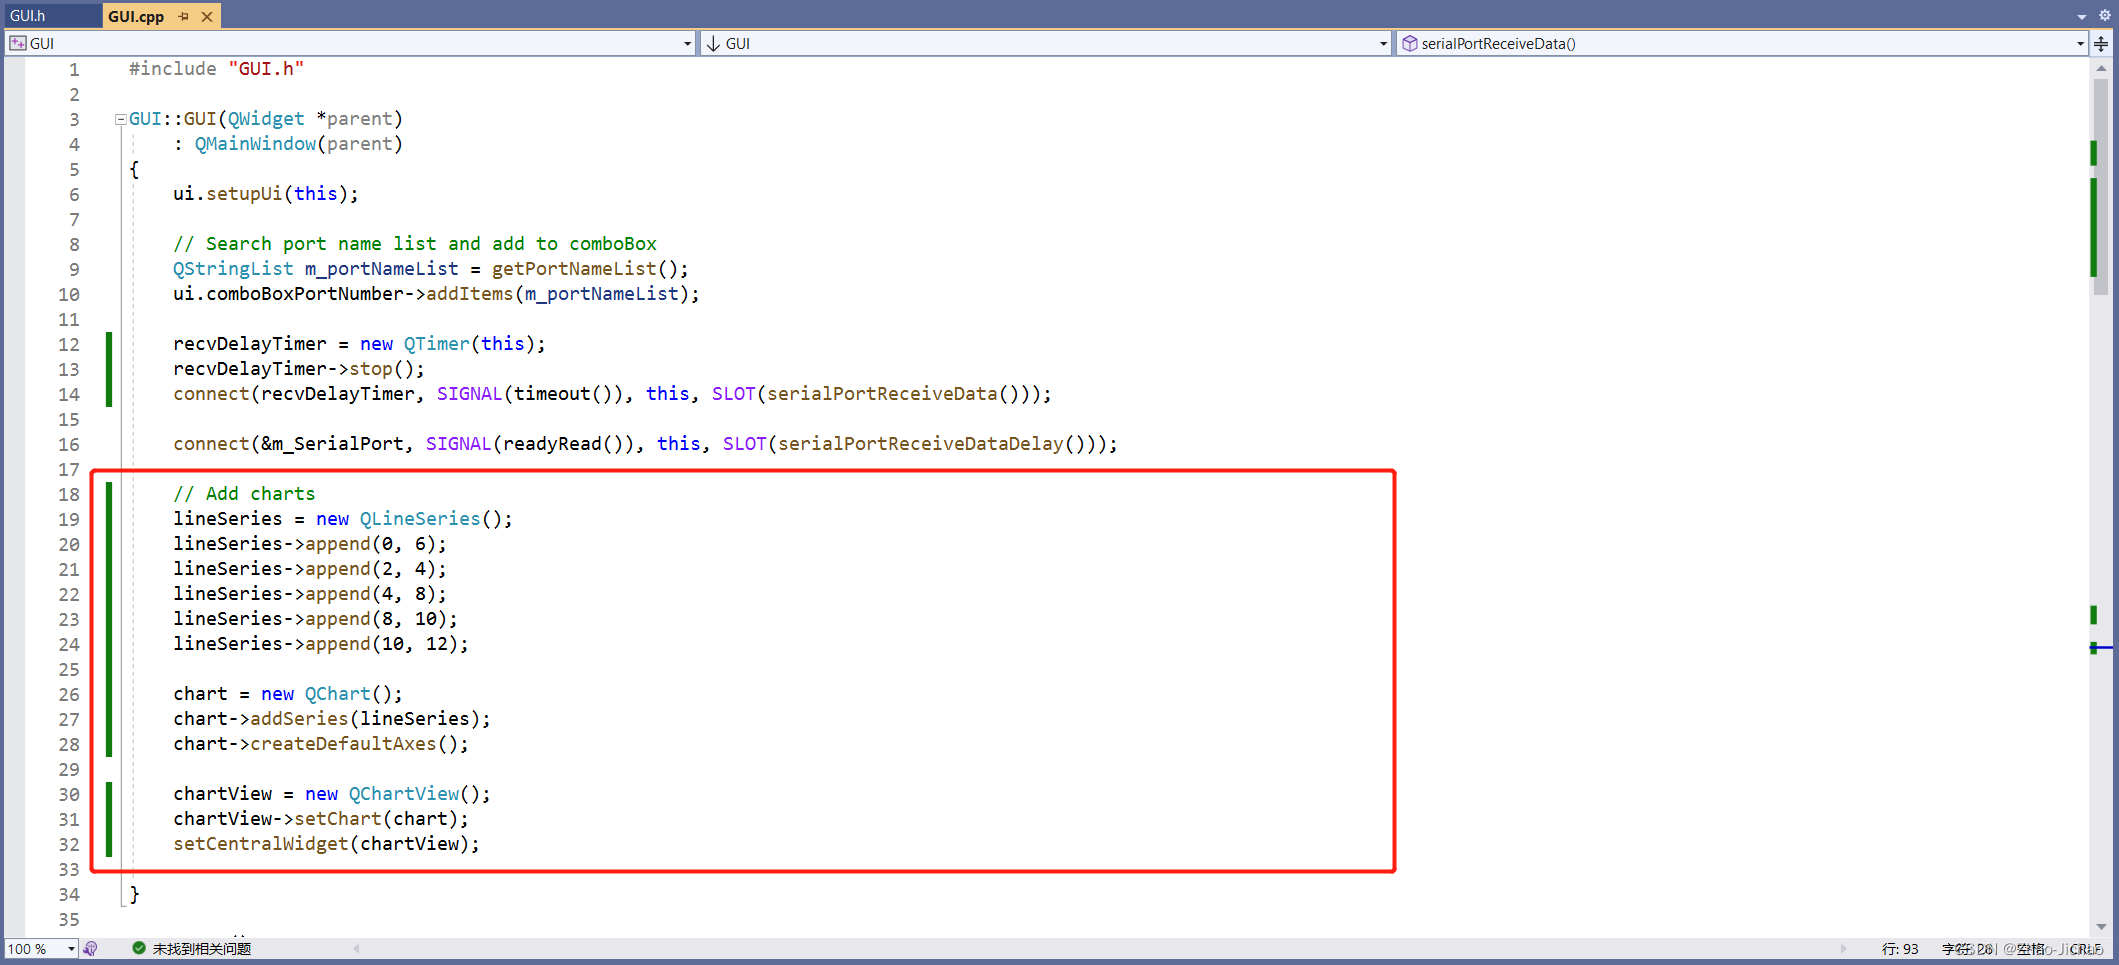The image size is (2119, 965).
Task: Click the QMainWindow base class name
Action: pos(255,143)
